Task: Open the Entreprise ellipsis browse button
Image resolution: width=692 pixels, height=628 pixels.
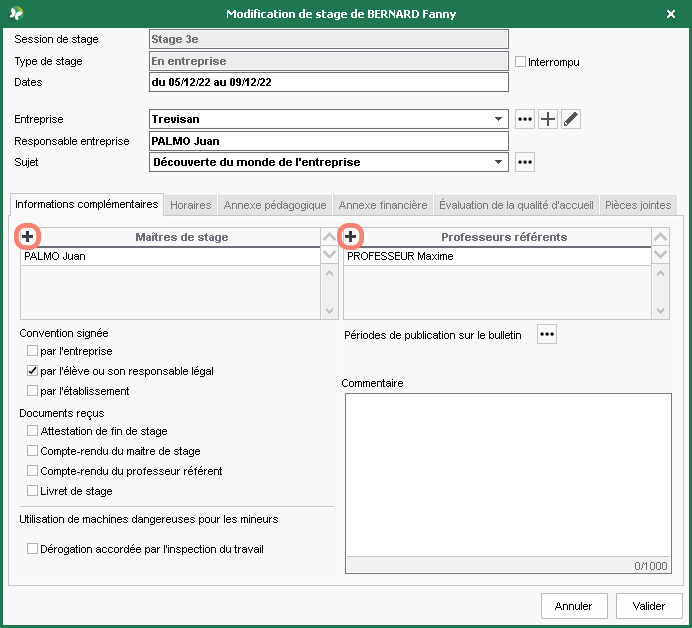Action: 525,119
